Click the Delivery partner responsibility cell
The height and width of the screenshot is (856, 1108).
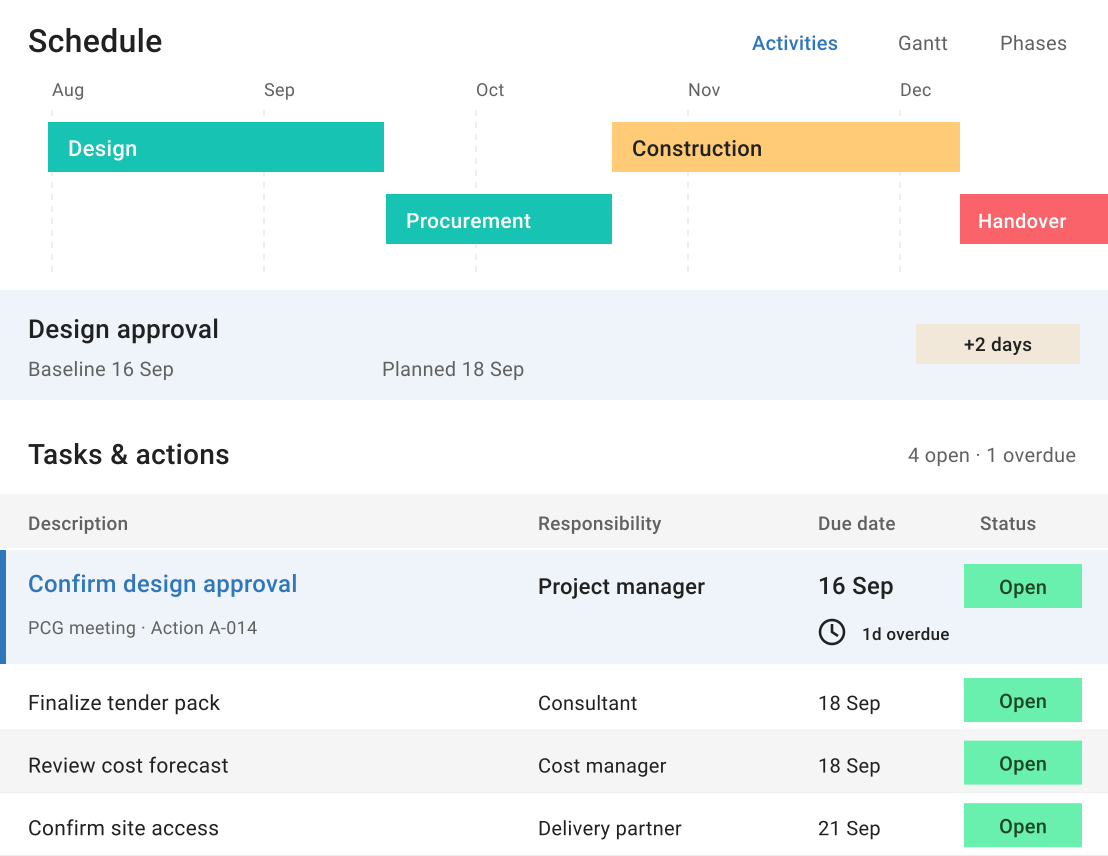(610, 828)
